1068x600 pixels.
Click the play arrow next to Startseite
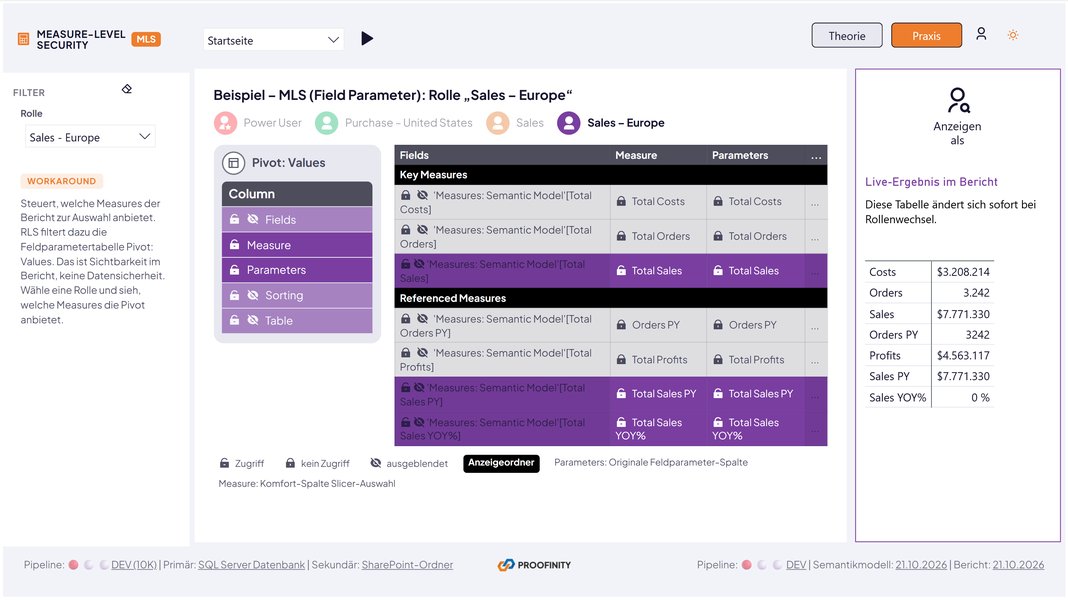tap(367, 39)
